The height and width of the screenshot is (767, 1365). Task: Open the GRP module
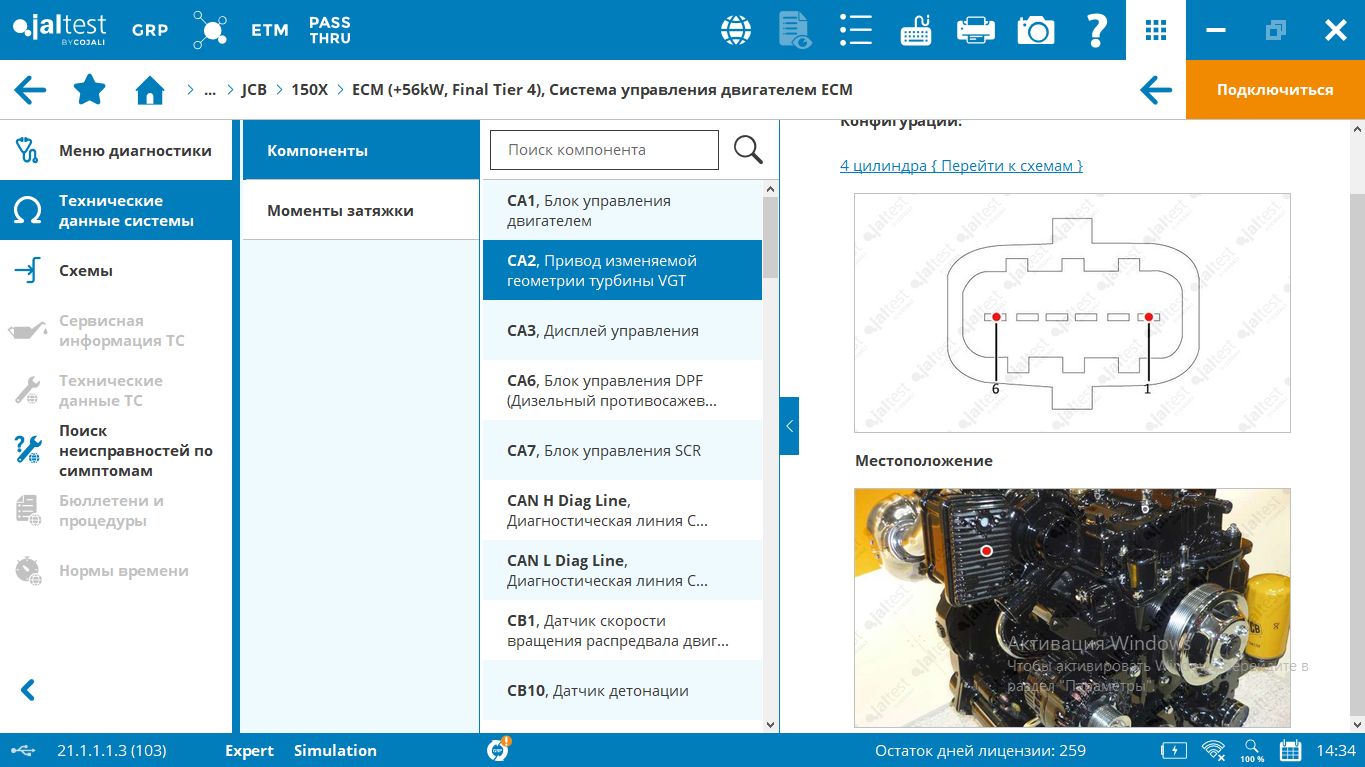(x=150, y=30)
